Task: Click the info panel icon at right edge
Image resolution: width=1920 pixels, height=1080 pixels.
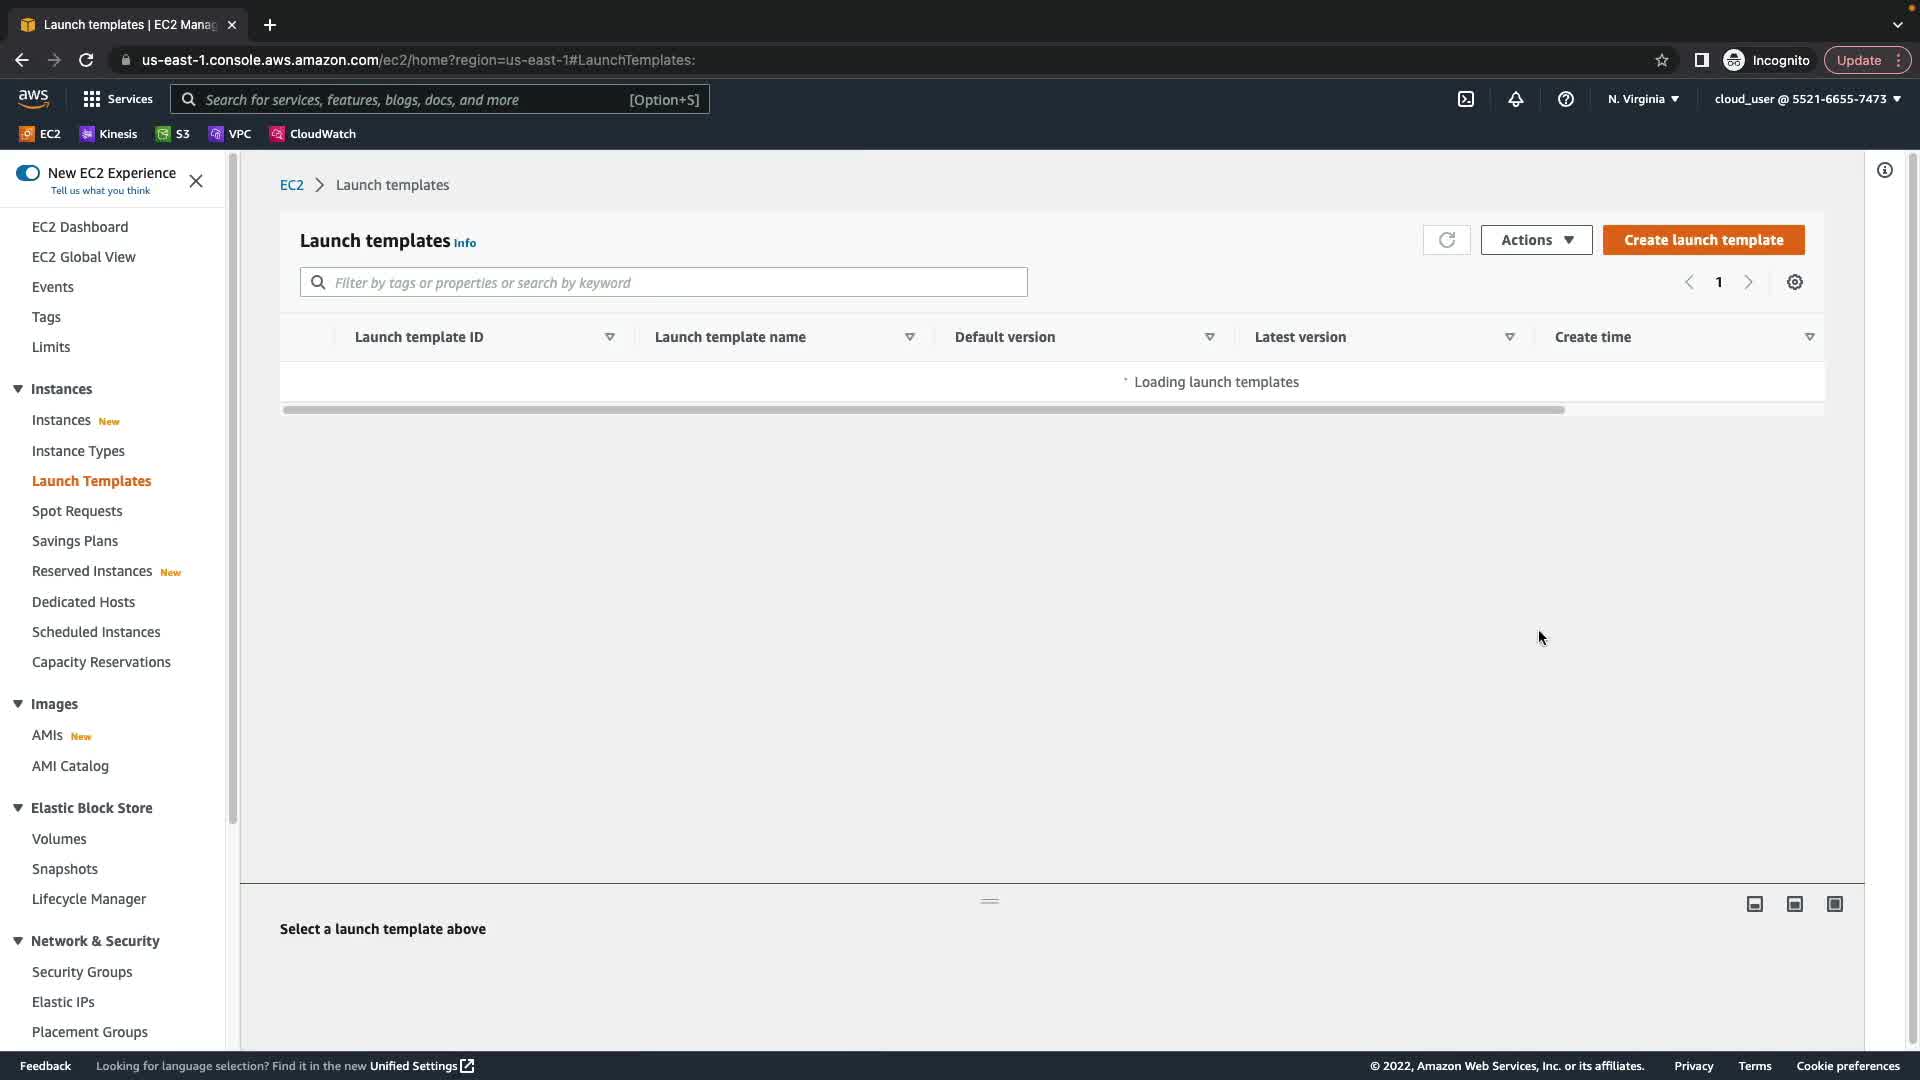Action: [1884, 170]
